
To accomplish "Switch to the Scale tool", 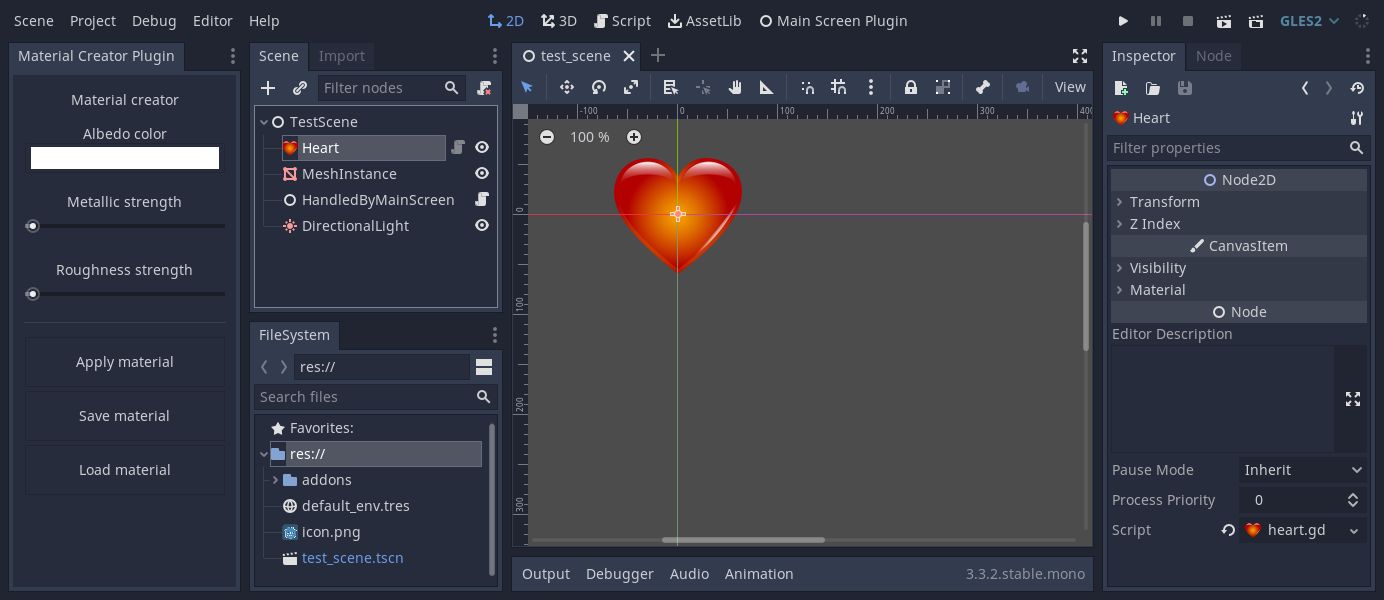I will [632, 87].
